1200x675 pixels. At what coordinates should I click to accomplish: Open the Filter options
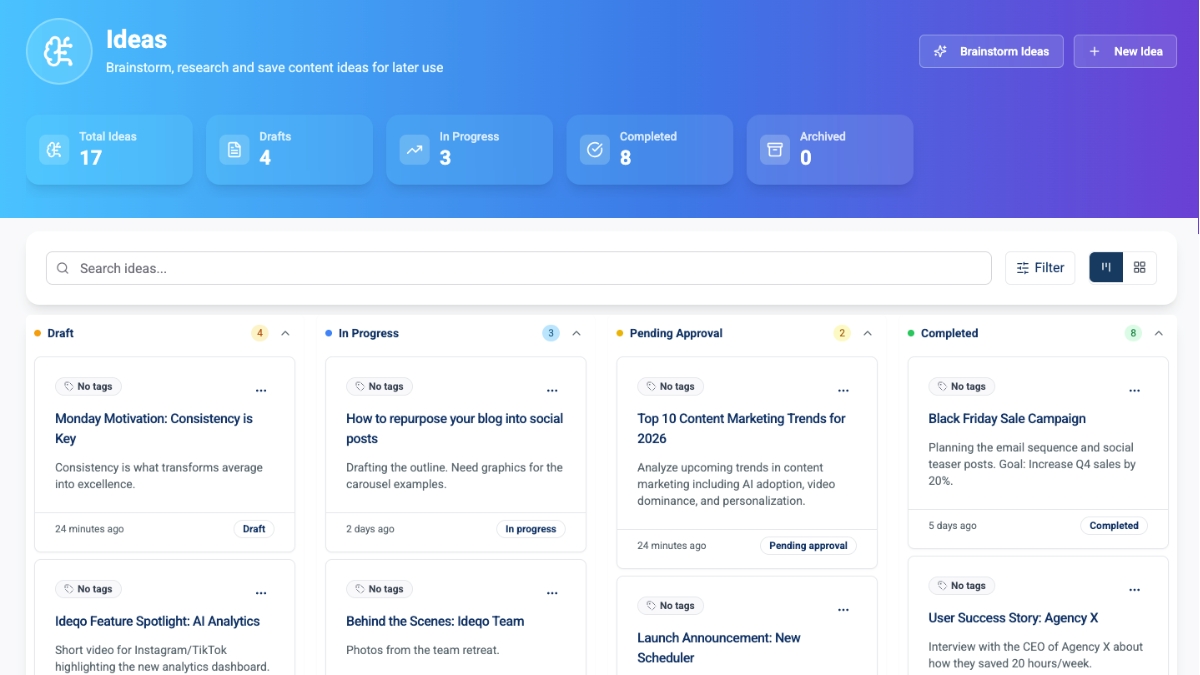tap(1040, 268)
